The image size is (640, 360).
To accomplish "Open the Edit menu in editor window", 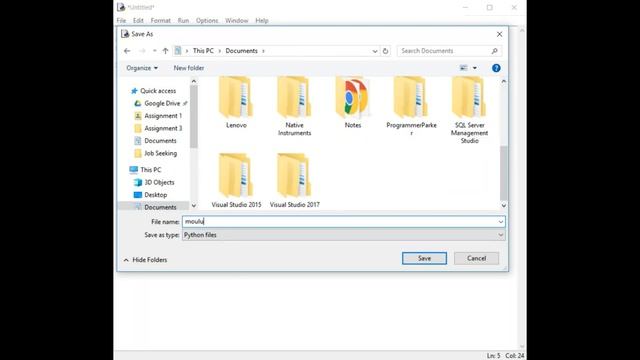I will [x=138, y=20].
